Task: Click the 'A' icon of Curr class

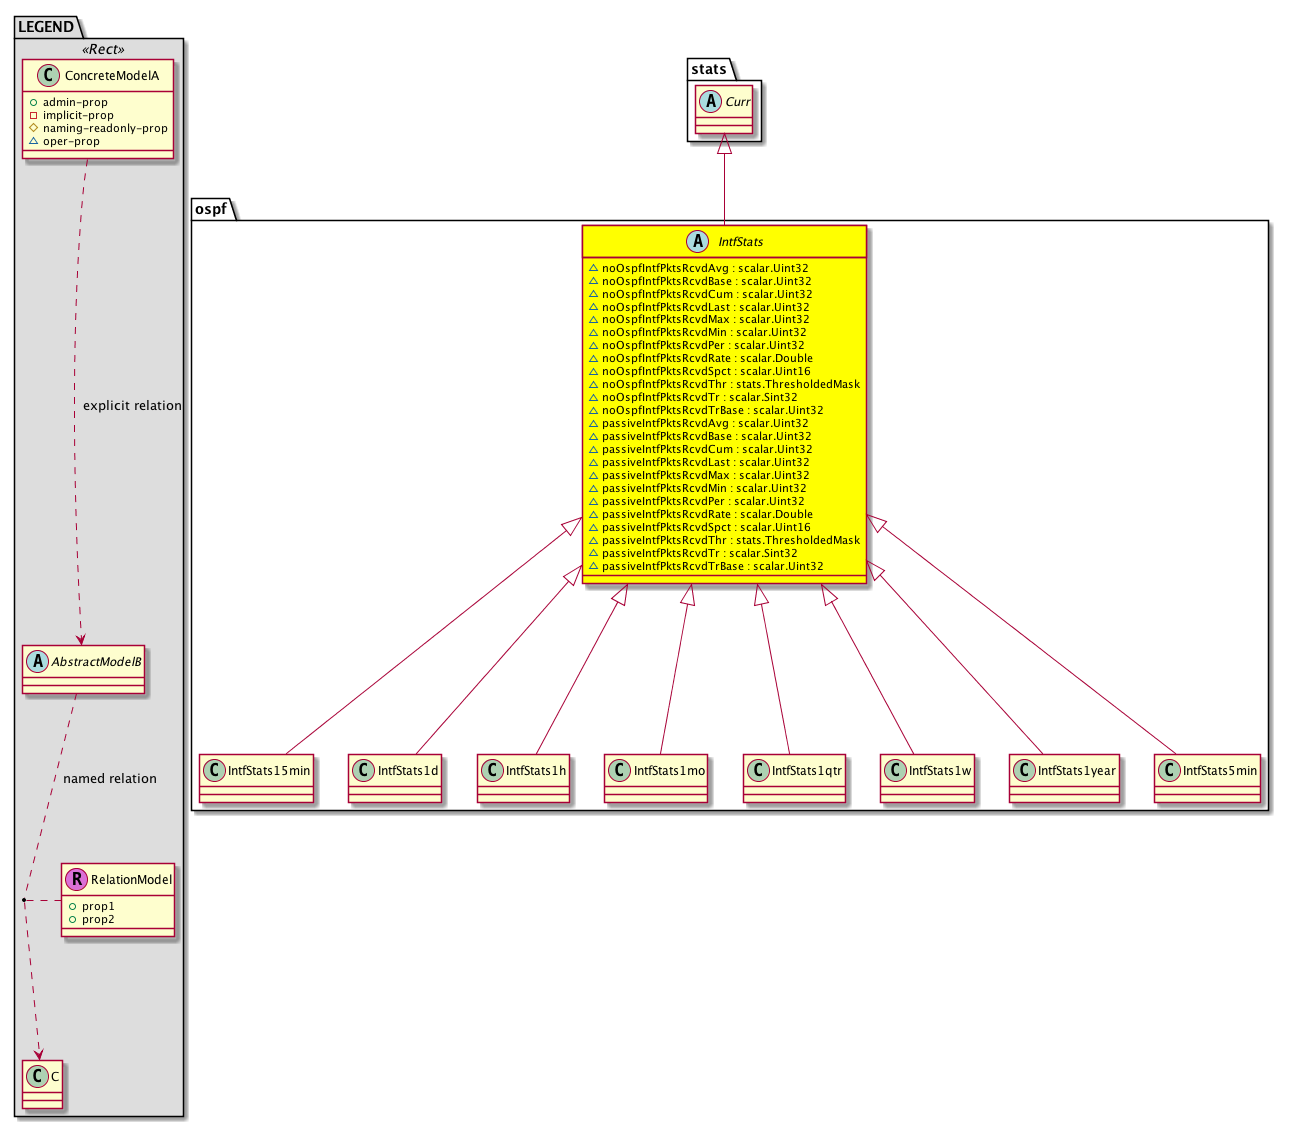Action: 711,101
